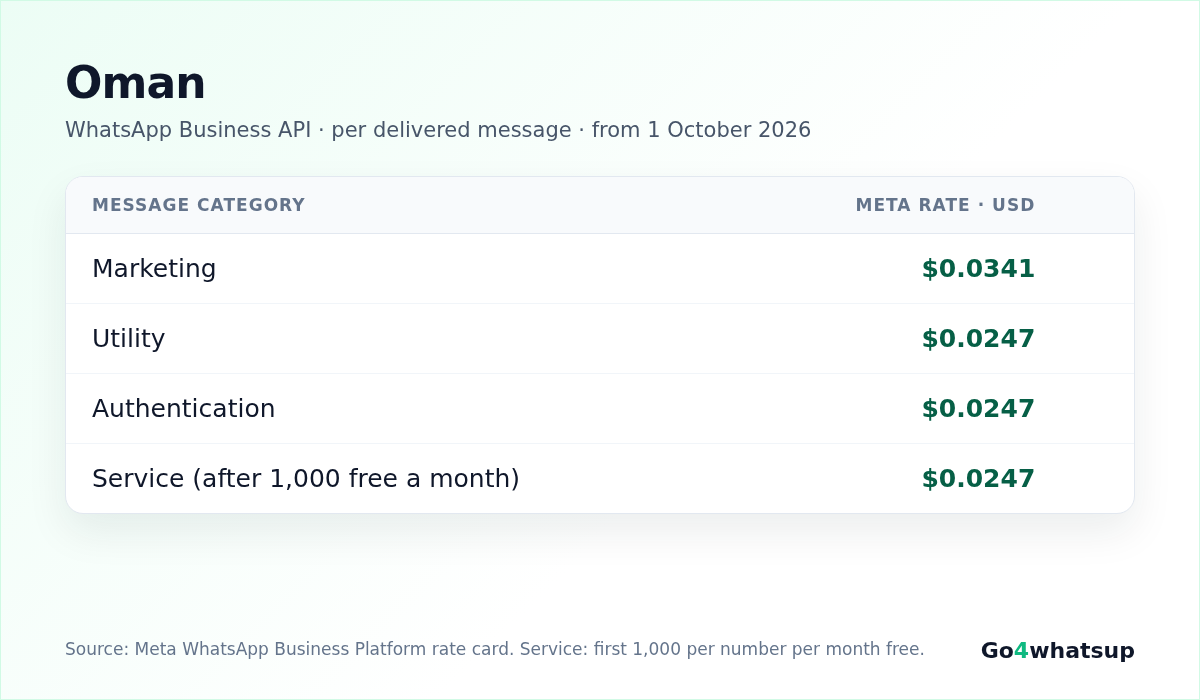The width and height of the screenshot is (1200, 700).
Task: Select the WhatsApp Business API subtitle line
Action: pos(438,130)
